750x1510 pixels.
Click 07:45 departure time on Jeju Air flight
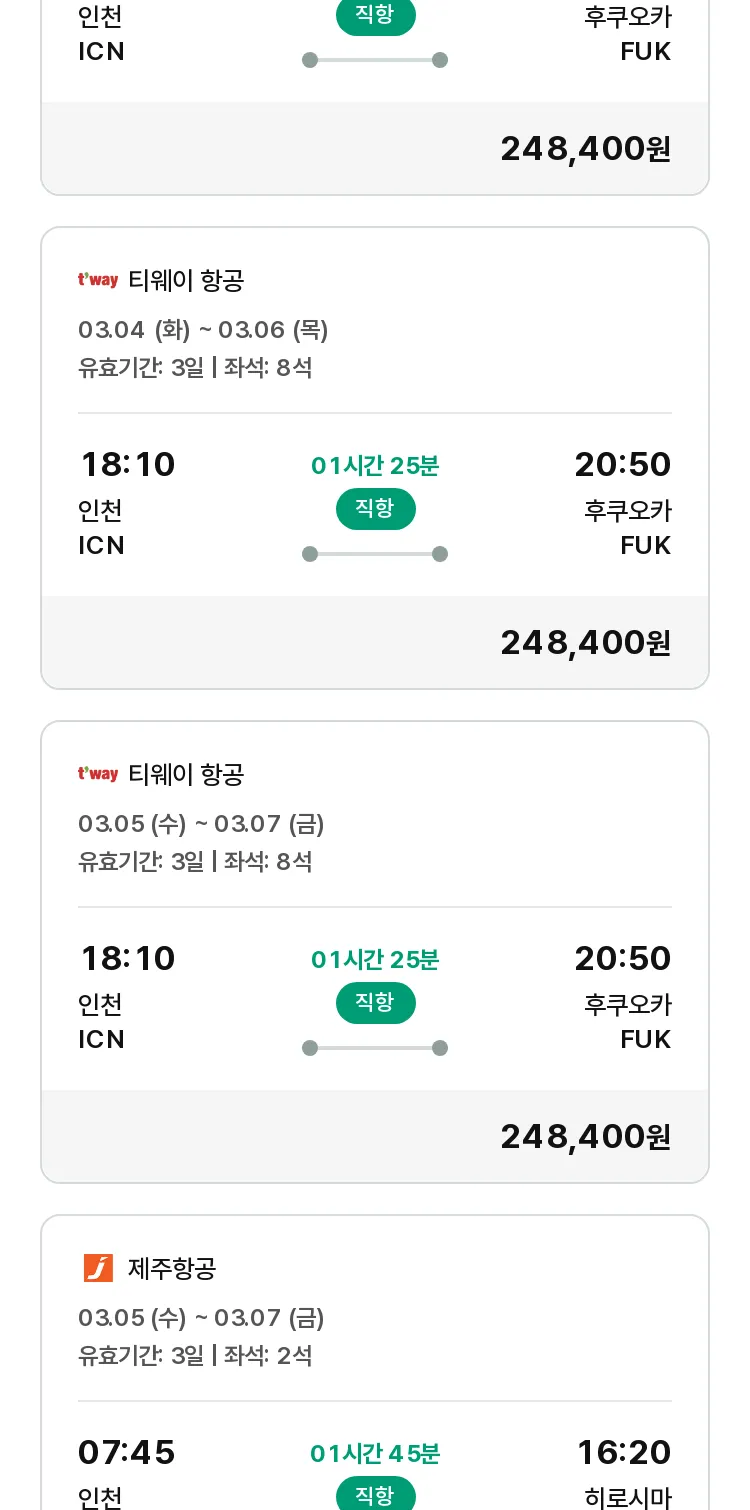[x=127, y=1453]
